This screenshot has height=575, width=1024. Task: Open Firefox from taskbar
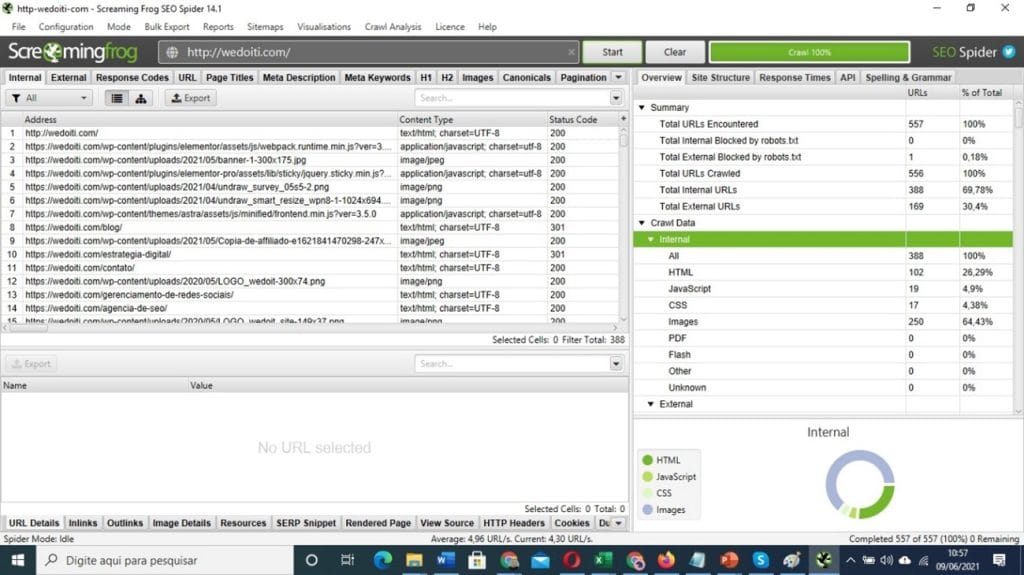(x=666, y=560)
